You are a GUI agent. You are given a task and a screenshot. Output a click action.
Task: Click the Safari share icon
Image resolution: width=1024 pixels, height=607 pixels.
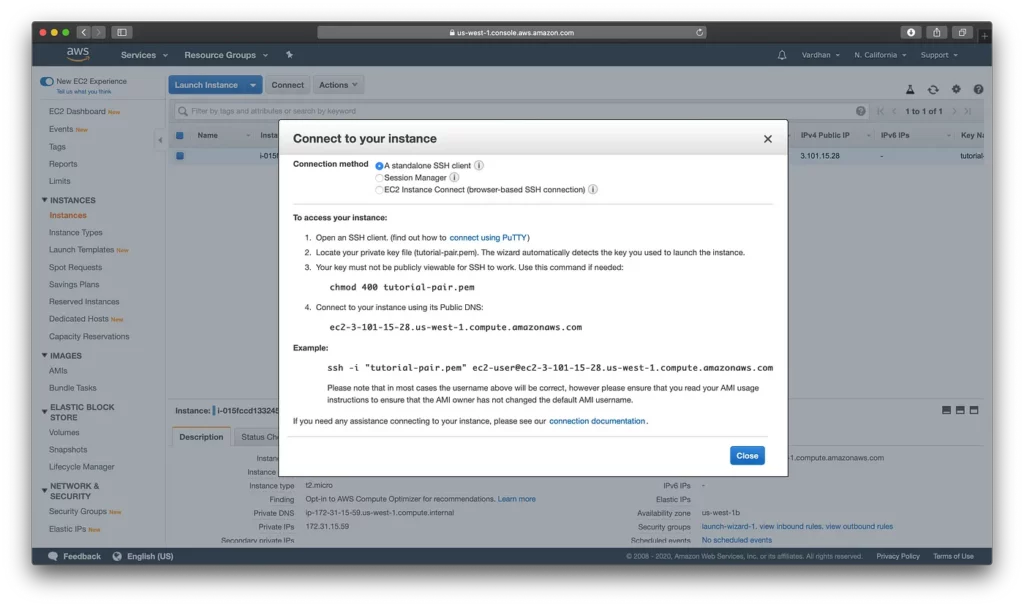936,32
